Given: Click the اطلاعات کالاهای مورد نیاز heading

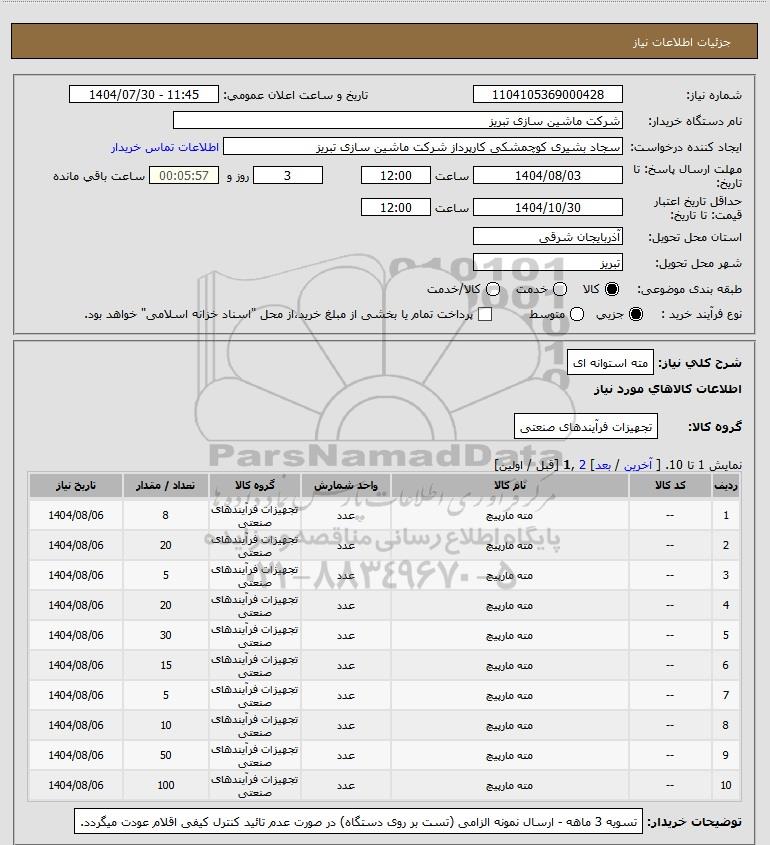Looking at the screenshot, I should tap(668, 389).
